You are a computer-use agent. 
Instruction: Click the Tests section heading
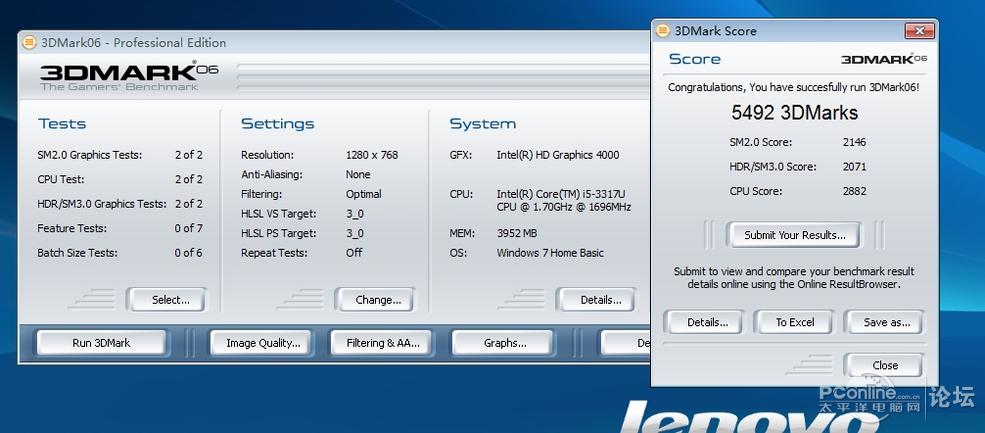pos(62,124)
